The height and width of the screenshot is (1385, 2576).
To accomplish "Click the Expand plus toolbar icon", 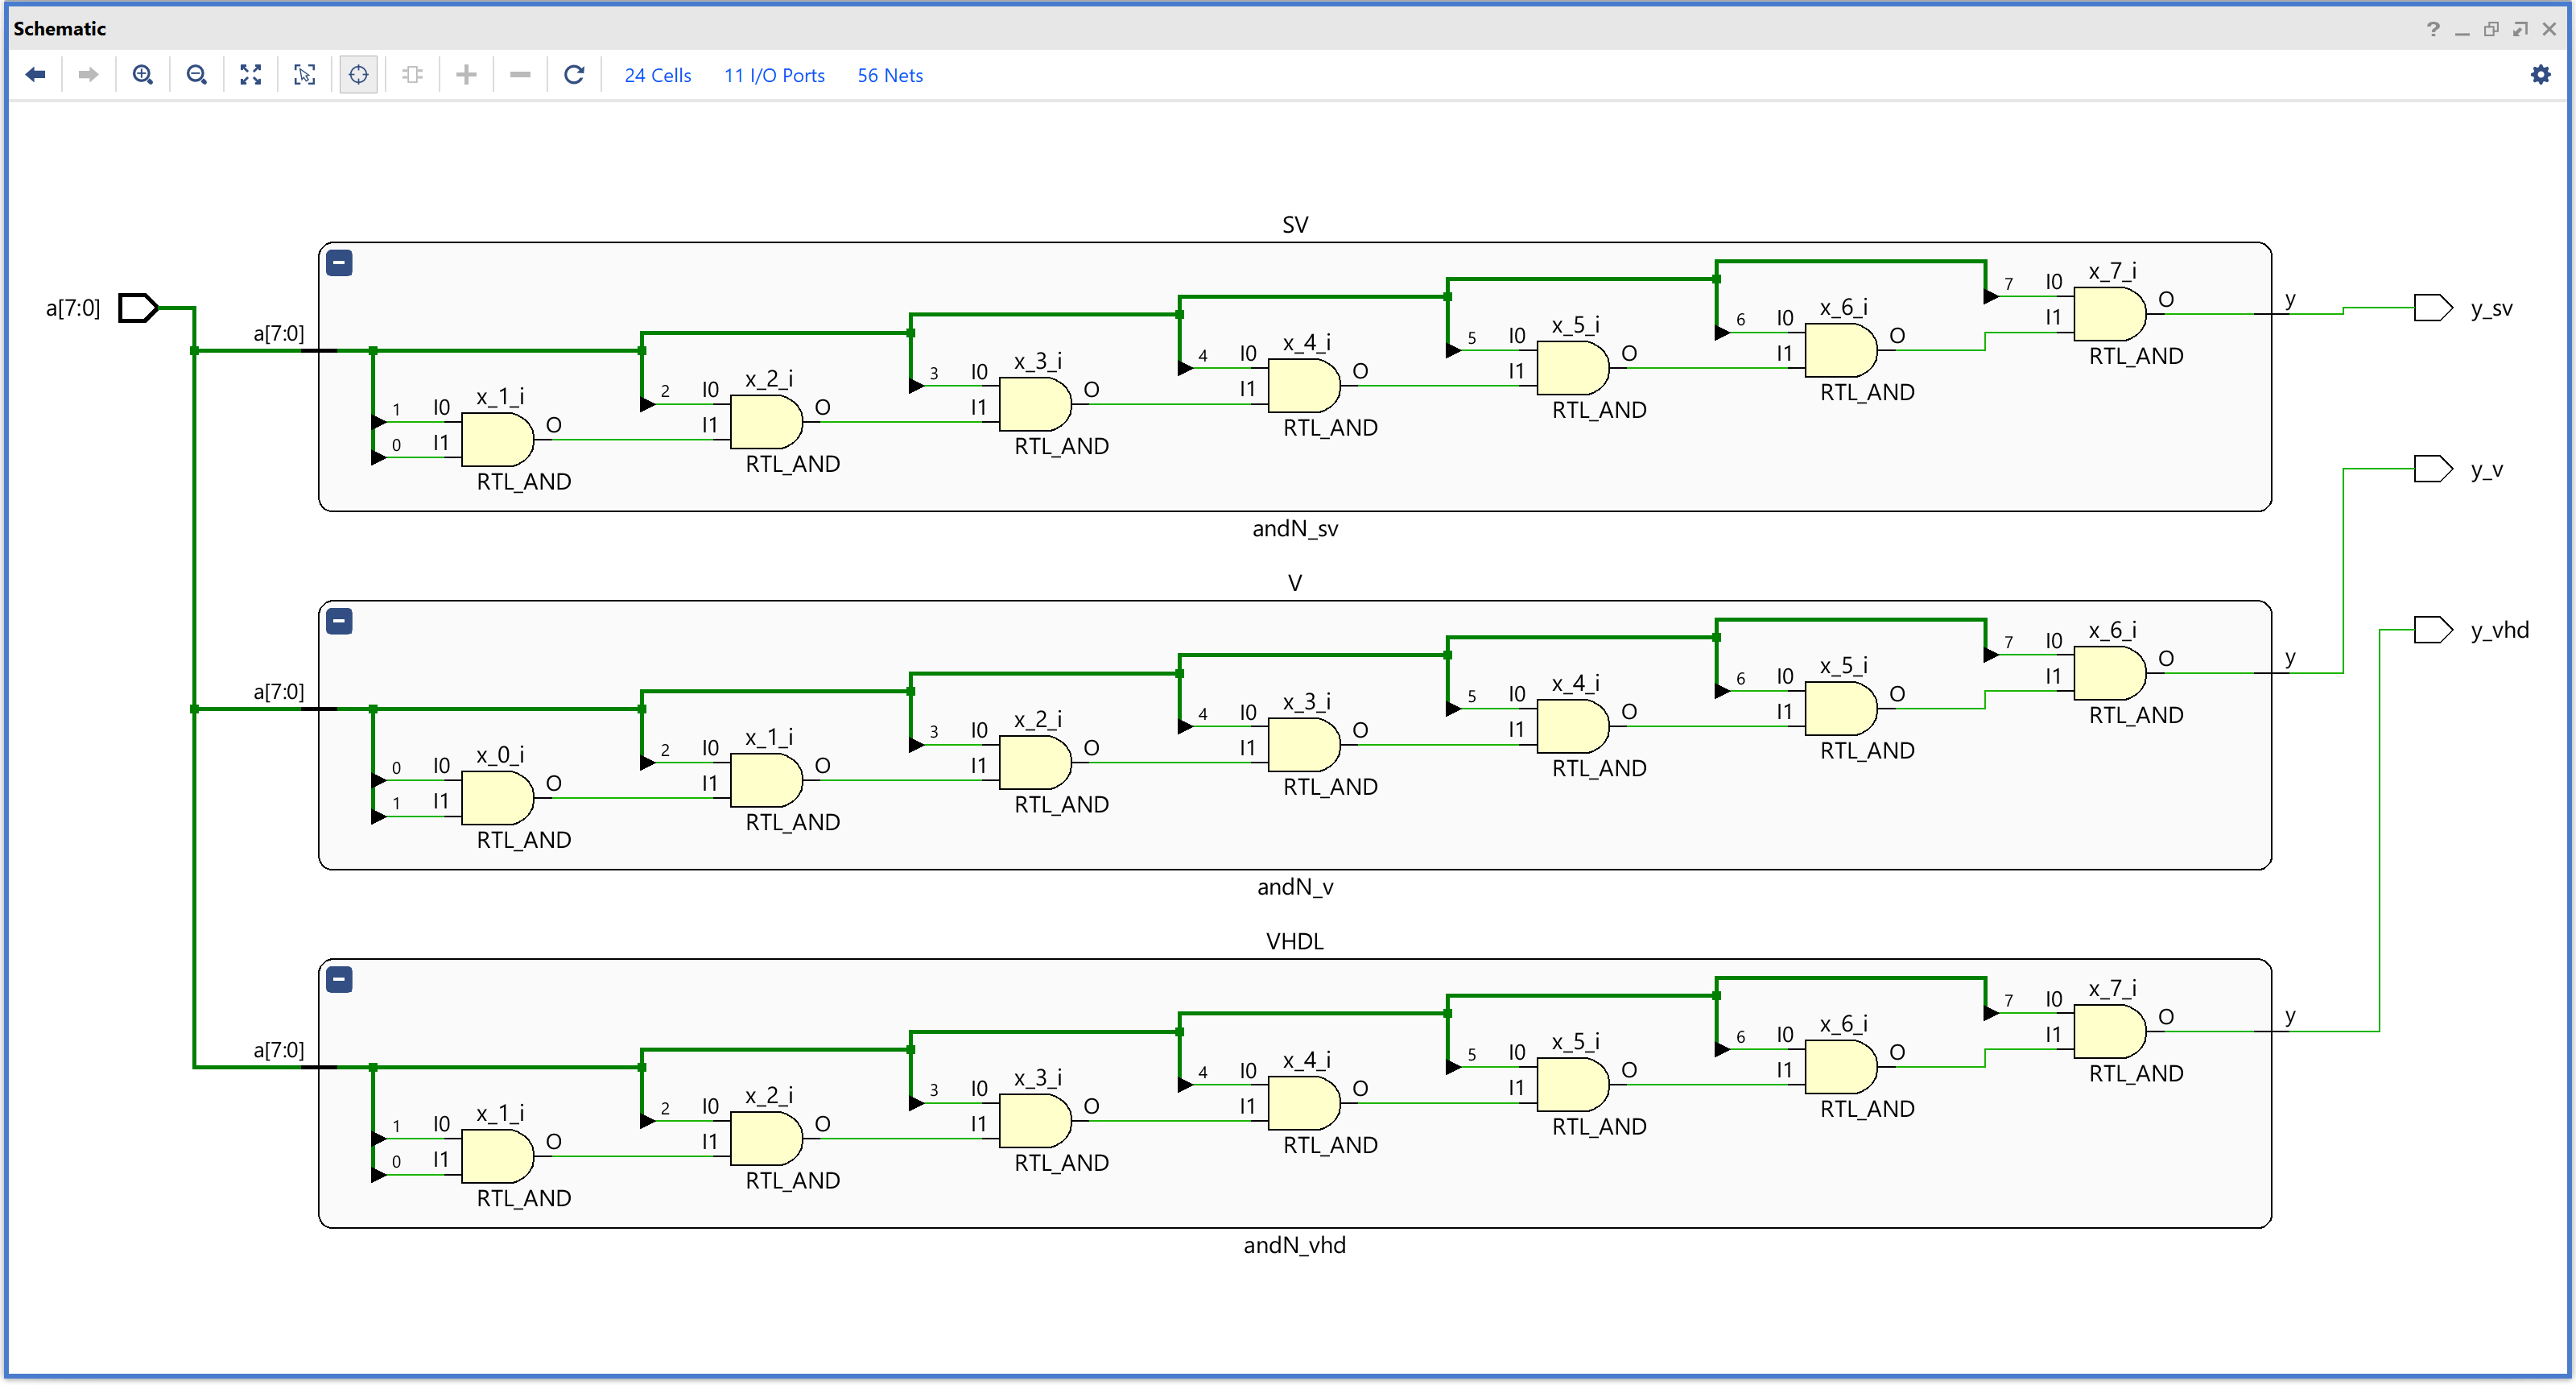I will (466, 75).
